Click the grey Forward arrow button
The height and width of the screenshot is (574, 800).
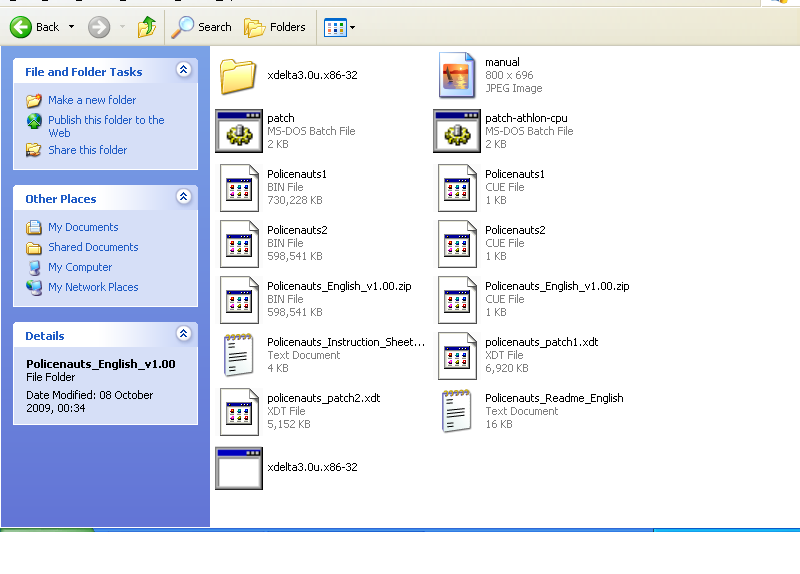click(x=99, y=27)
